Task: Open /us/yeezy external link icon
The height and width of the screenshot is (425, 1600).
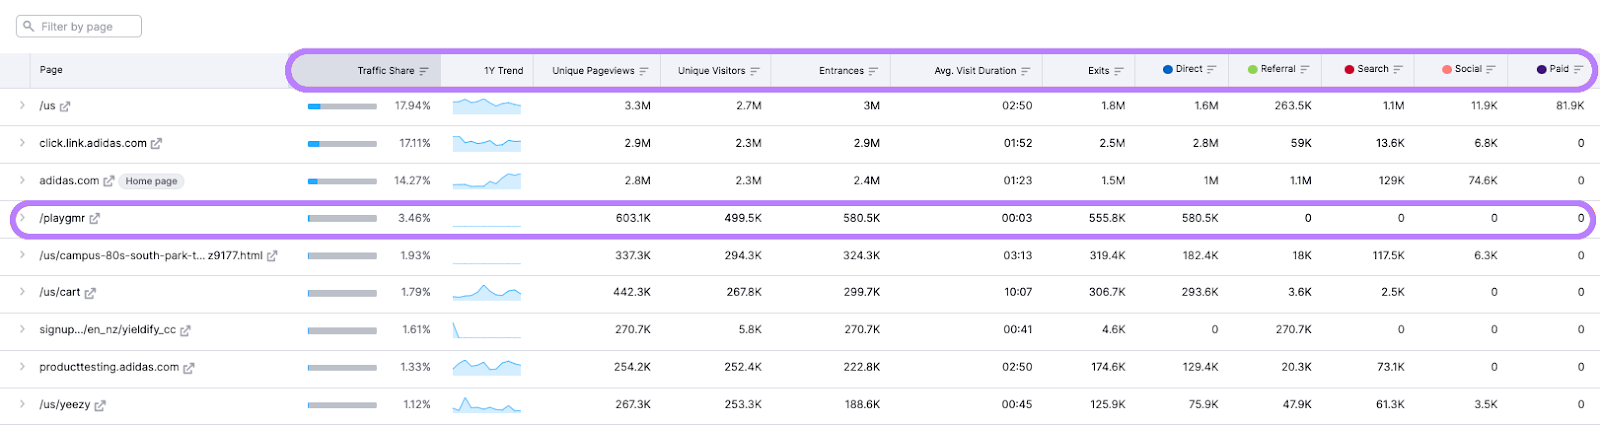Action: click(100, 405)
